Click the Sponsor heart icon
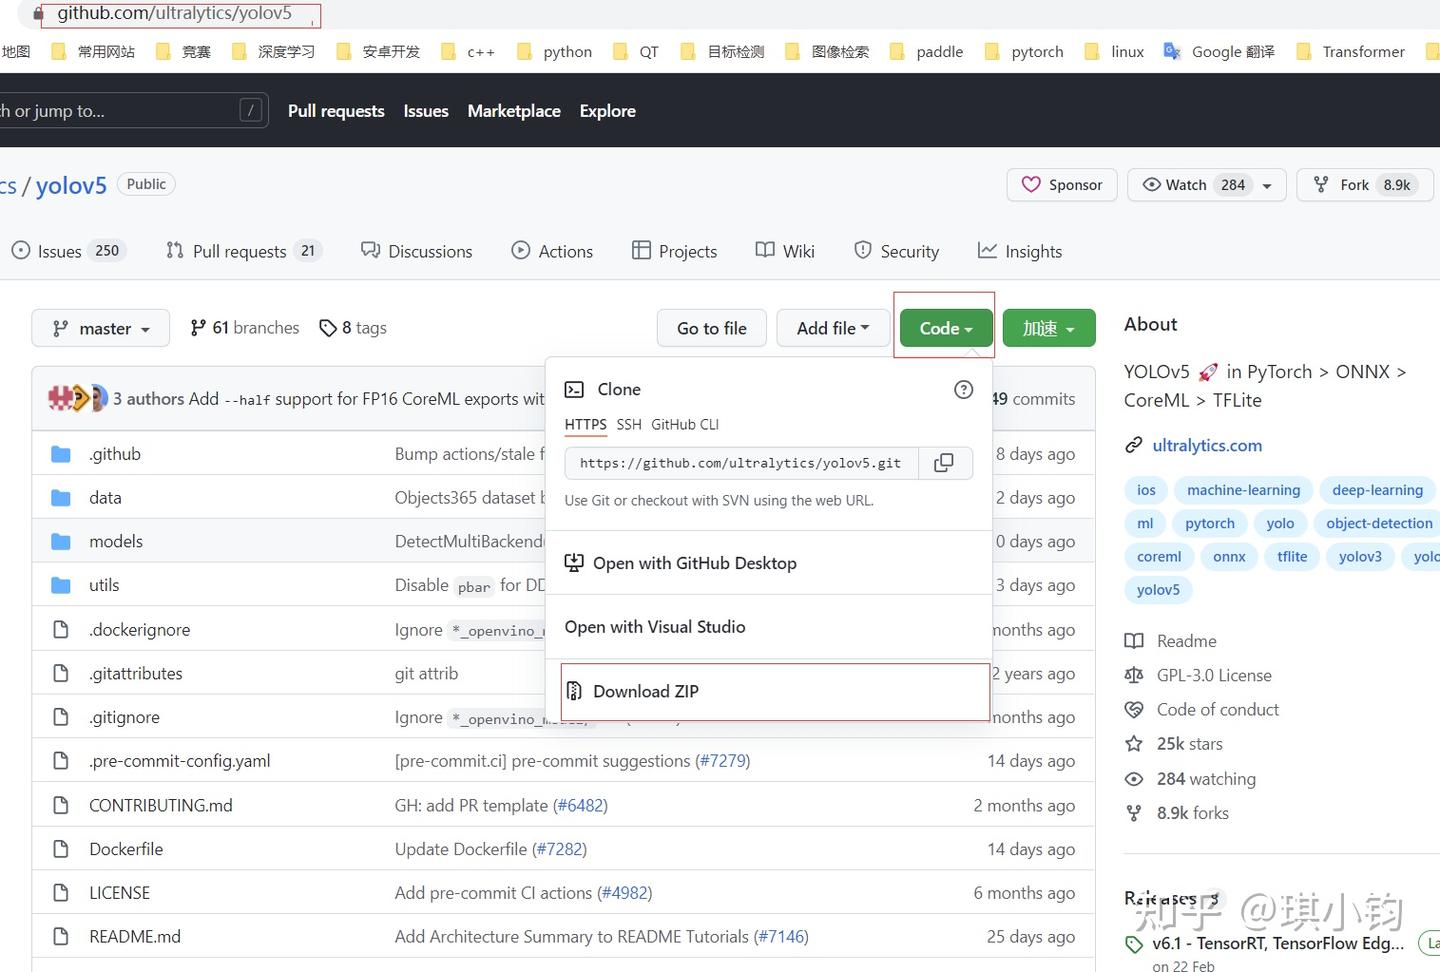The width and height of the screenshot is (1440, 972). point(1031,184)
